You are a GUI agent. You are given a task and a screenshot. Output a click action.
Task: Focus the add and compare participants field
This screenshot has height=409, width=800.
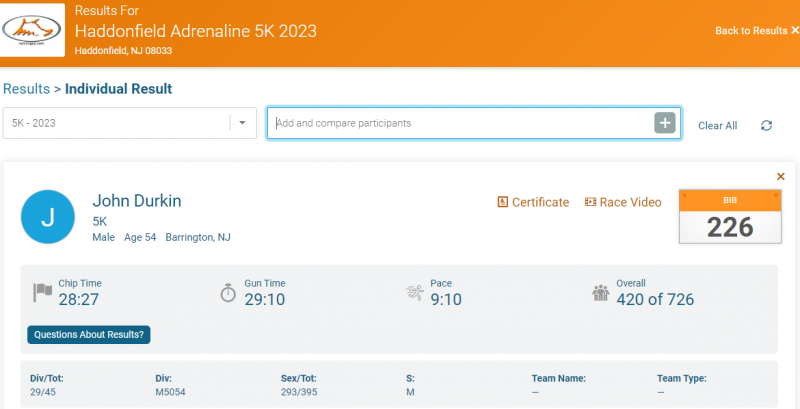(460, 123)
